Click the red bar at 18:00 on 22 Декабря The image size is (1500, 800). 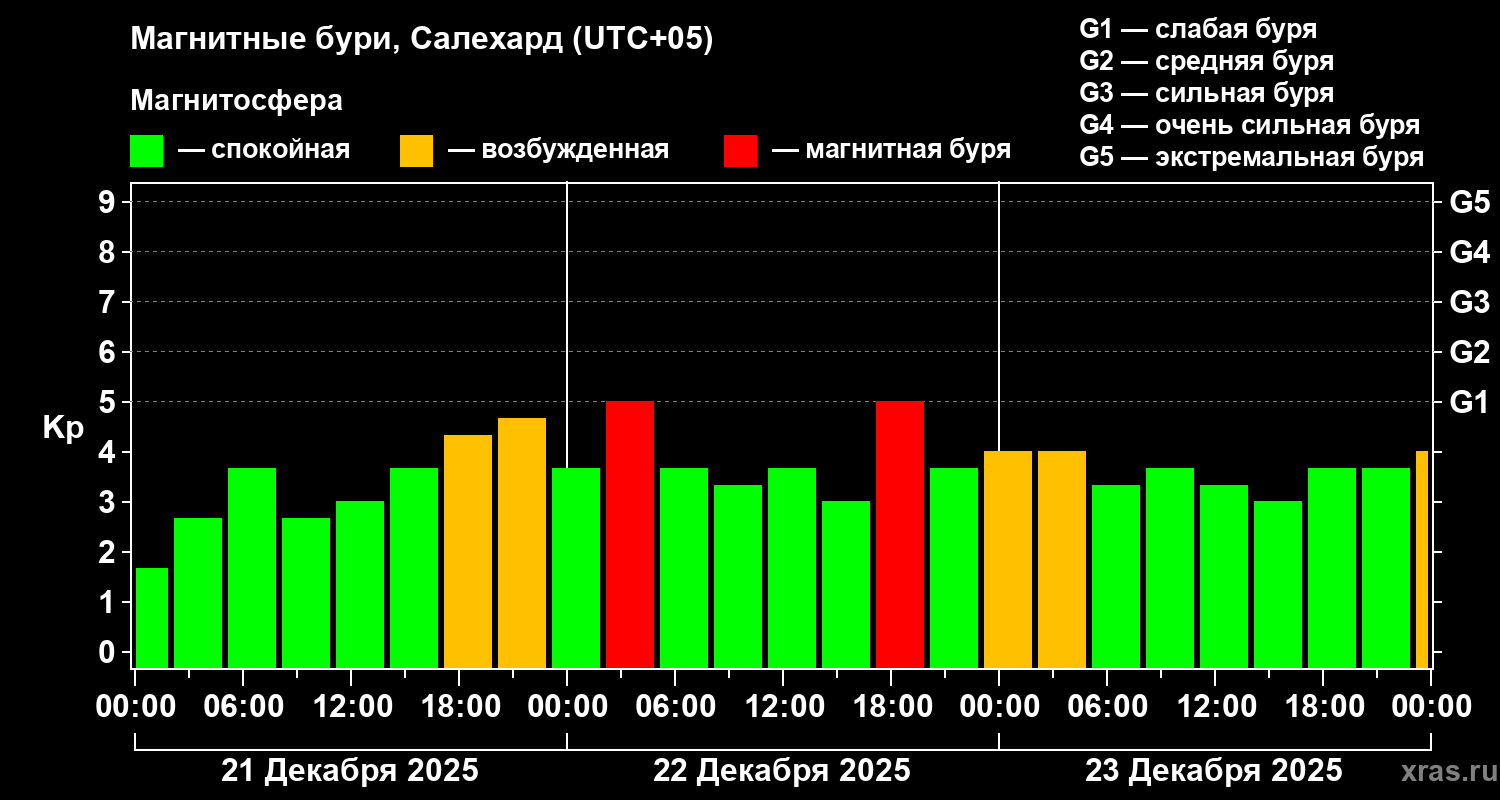tap(900, 534)
